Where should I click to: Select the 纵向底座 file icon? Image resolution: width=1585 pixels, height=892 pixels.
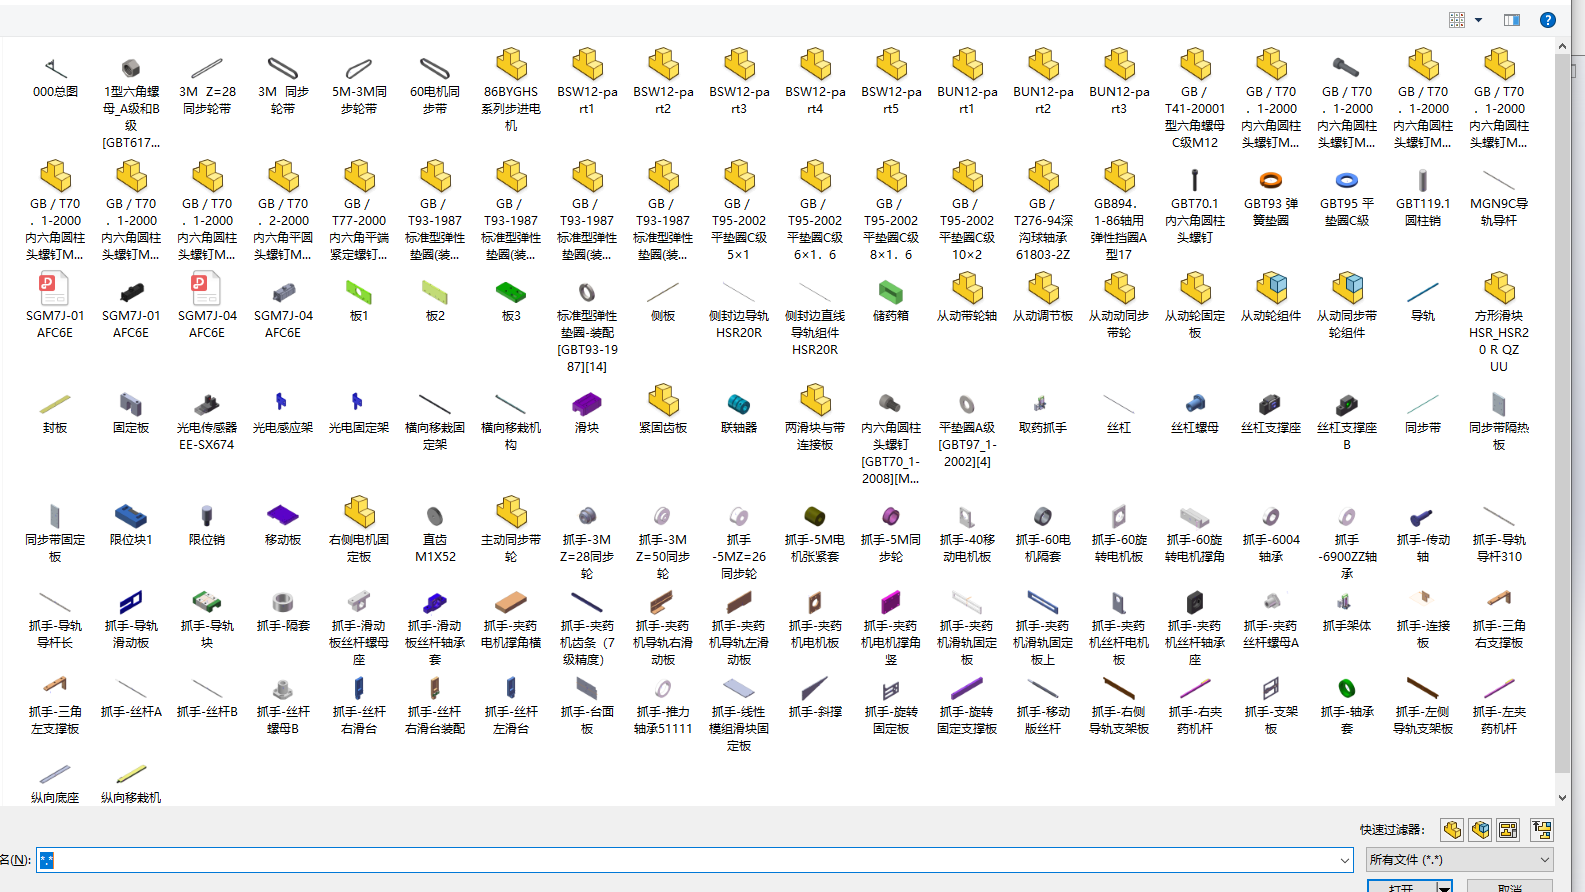pos(55,774)
